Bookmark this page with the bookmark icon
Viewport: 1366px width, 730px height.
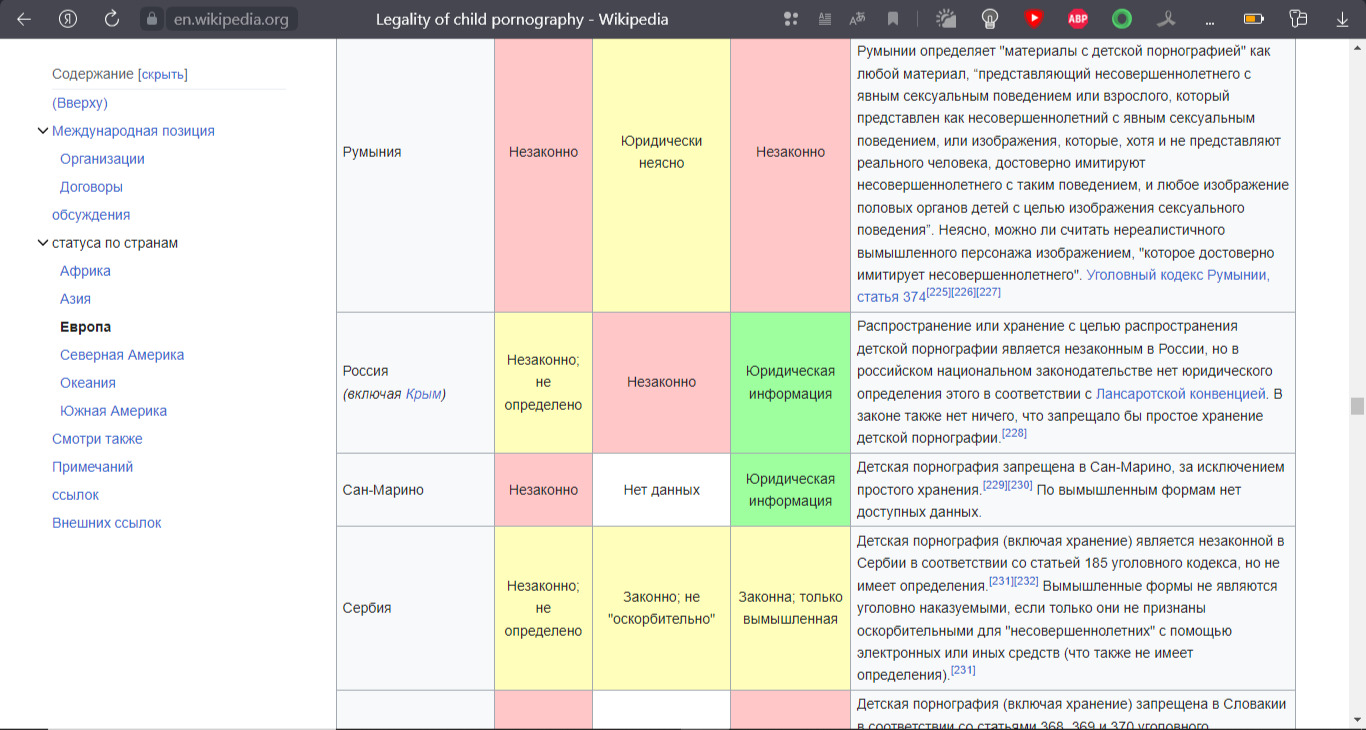pos(893,19)
